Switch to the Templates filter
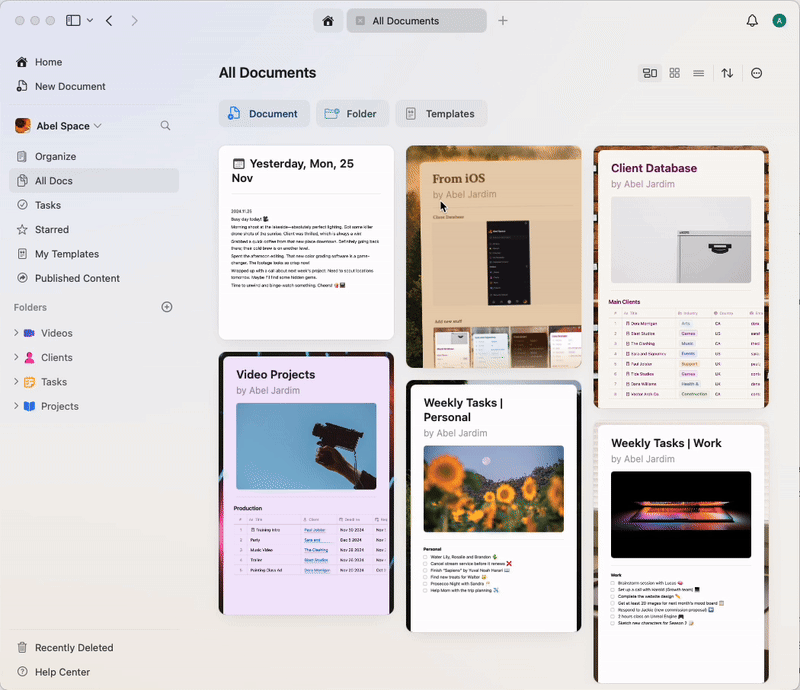 tap(441, 113)
